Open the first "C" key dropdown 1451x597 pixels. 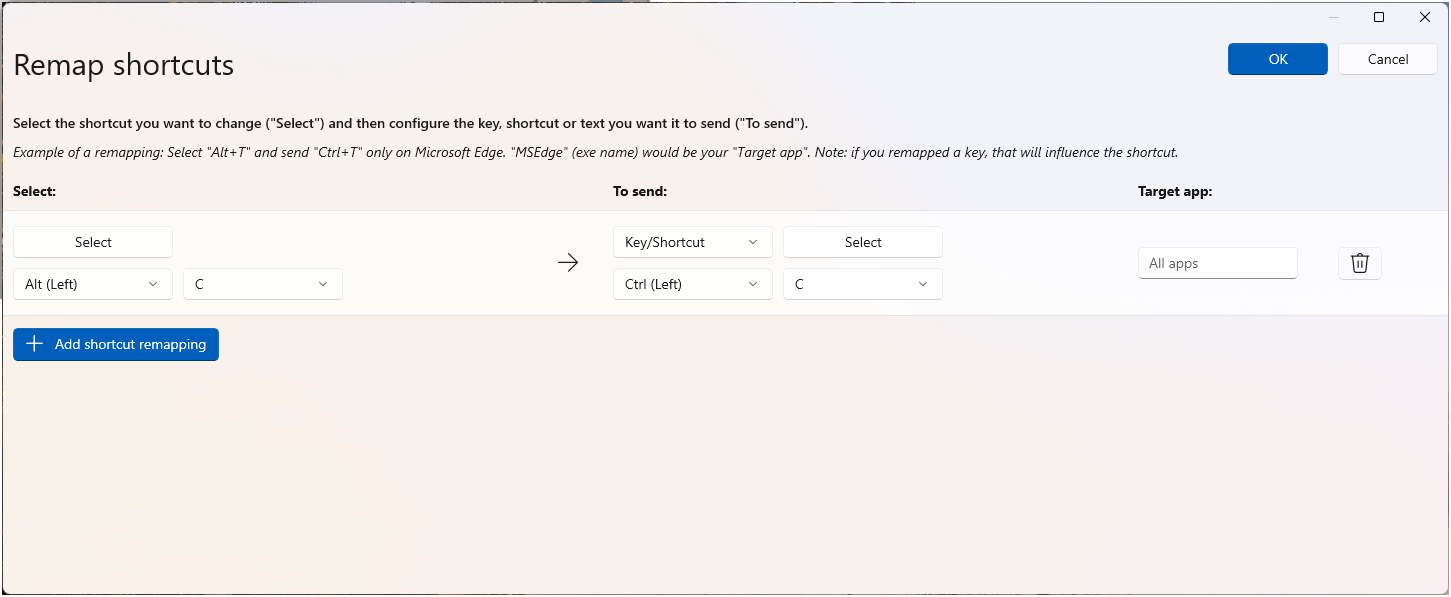(262, 284)
